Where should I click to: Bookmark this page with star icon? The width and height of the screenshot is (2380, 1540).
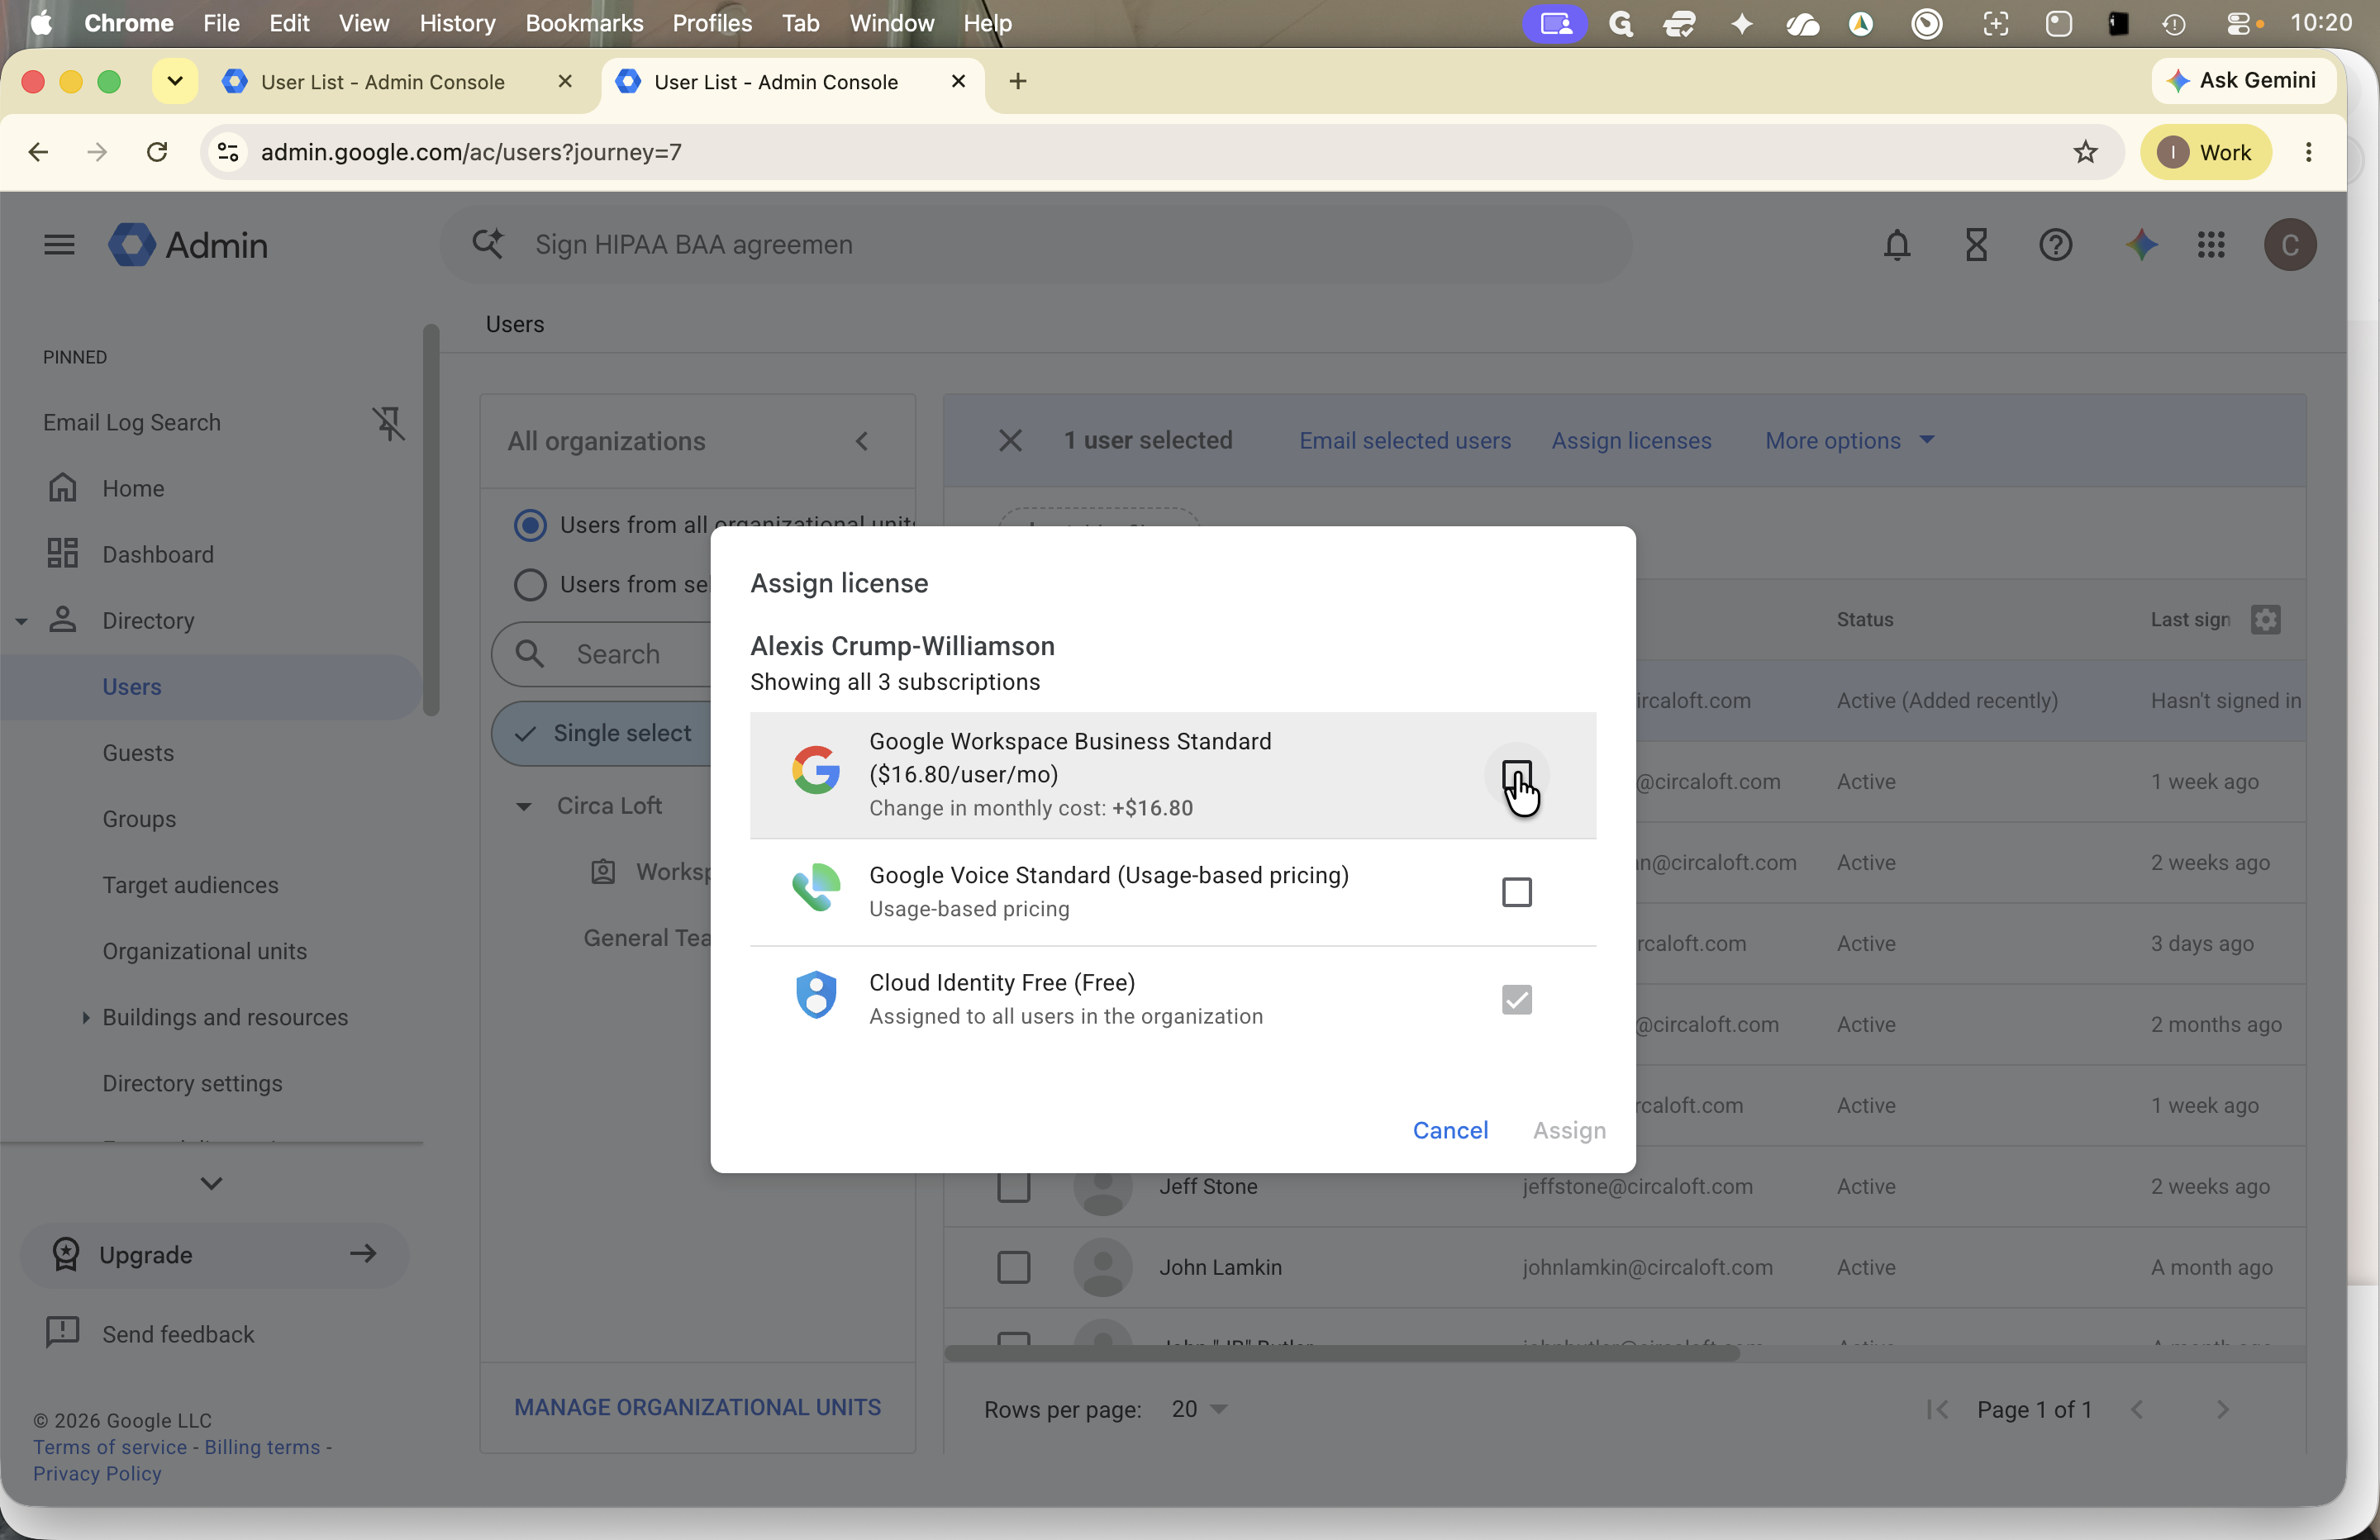click(x=2085, y=152)
